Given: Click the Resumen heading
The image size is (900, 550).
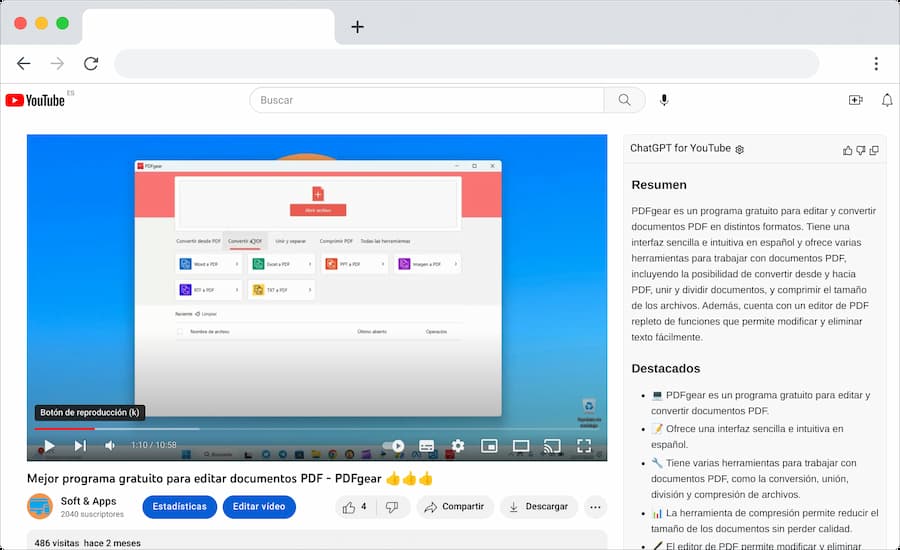Looking at the screenshot, I should (x=659, y=185).
